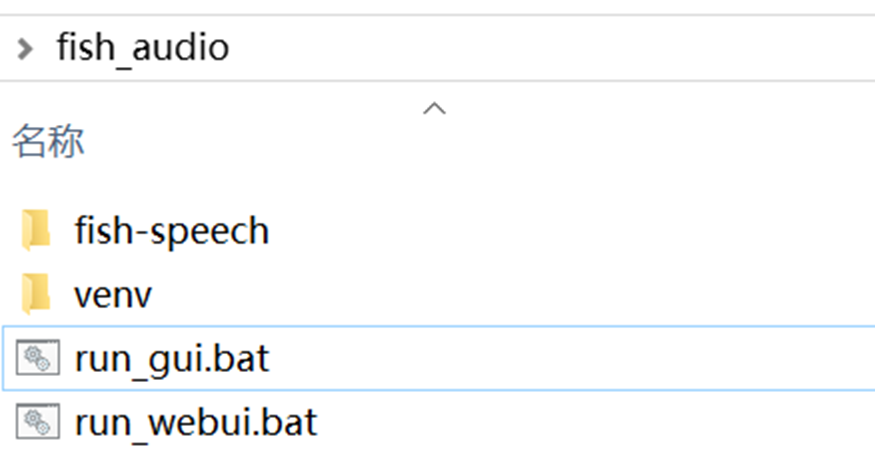Select the venv folder name label
This screenshot has height=473, width=875.
pyautogui.click(x=113, y=295)
